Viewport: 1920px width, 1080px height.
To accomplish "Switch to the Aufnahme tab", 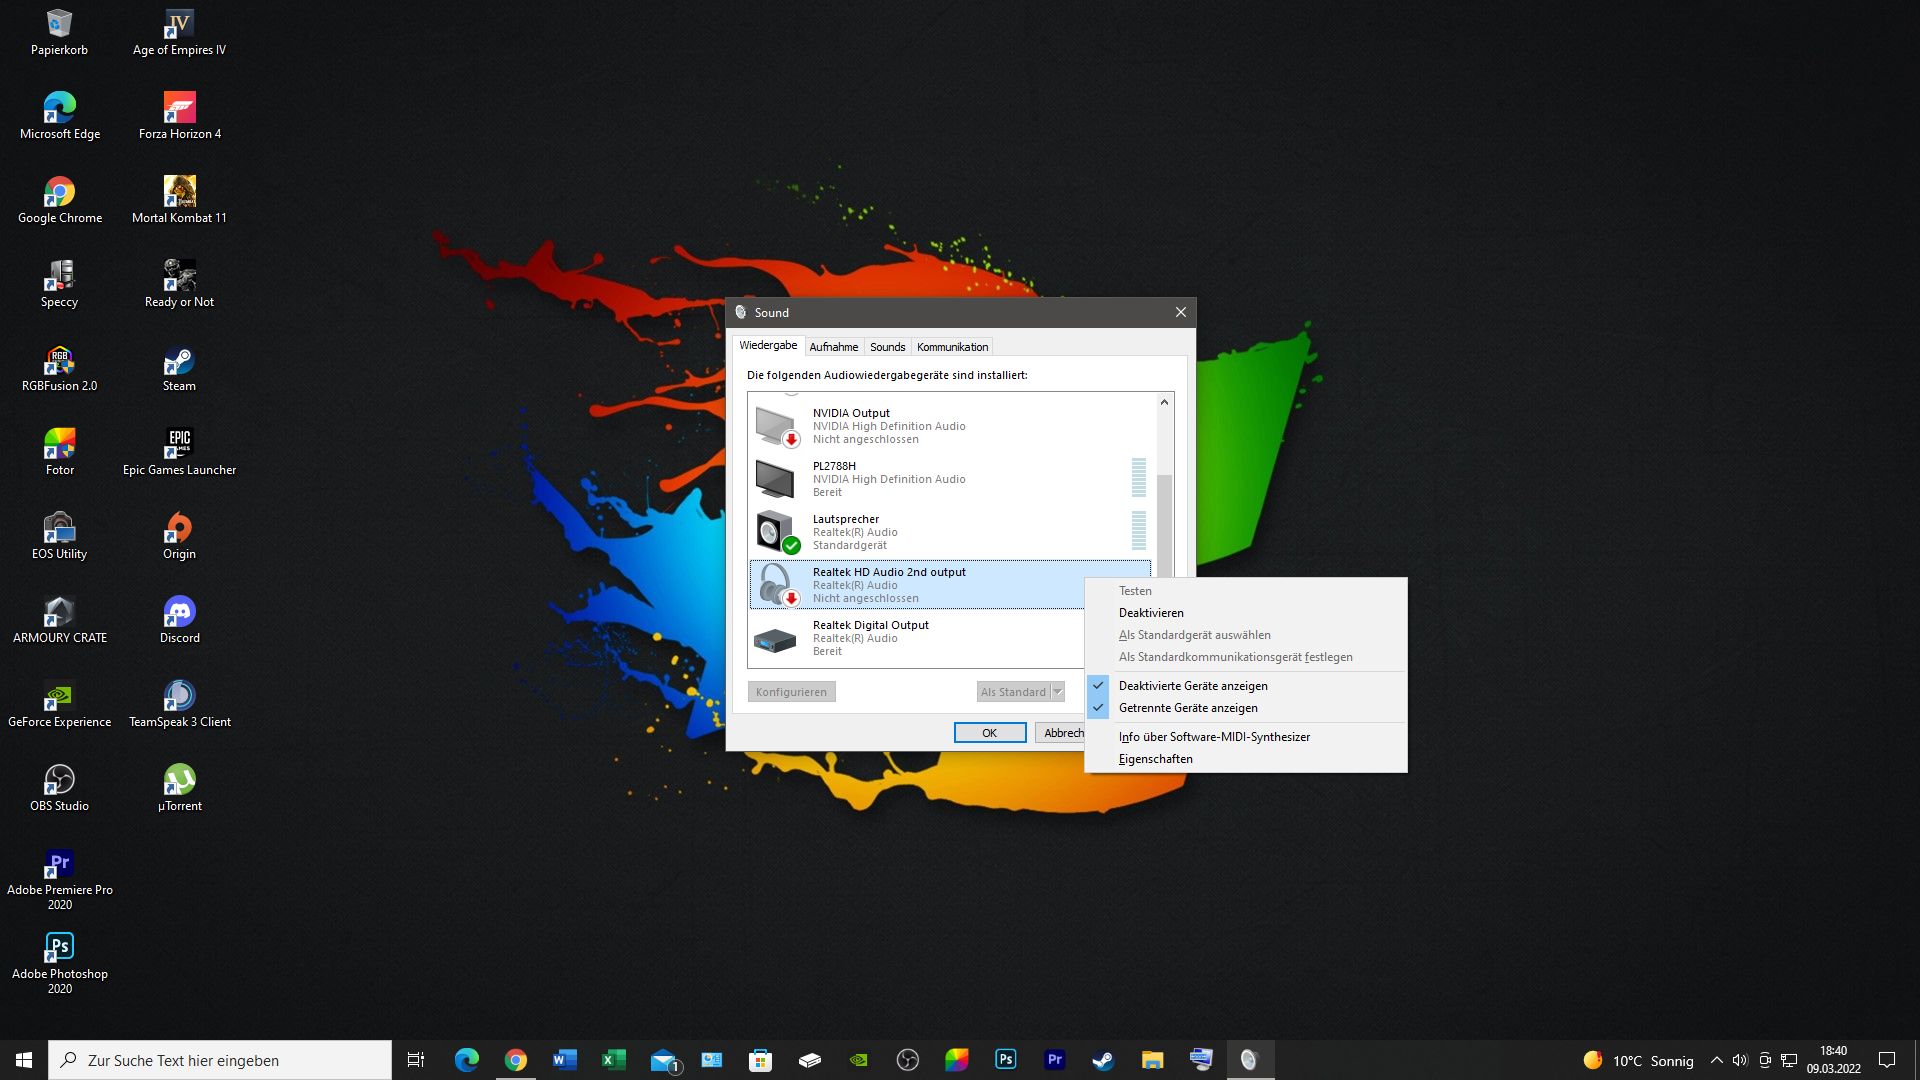I will [x=833, y=347].
